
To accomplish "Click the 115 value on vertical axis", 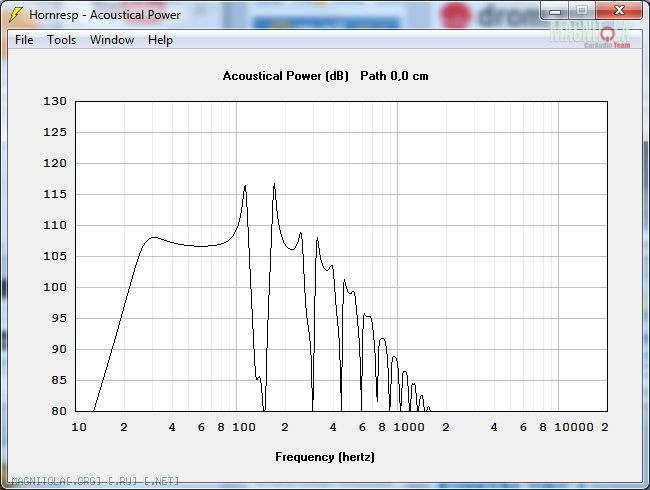I will point(55,194).
